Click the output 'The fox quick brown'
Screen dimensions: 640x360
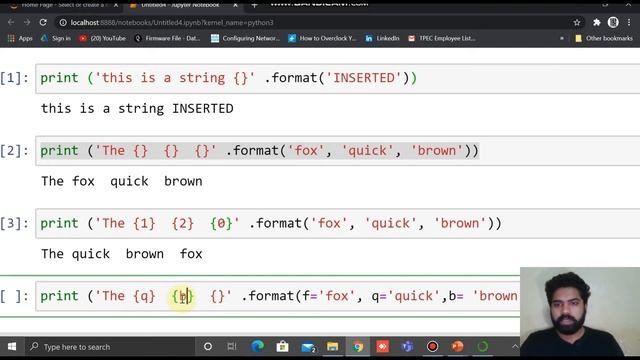click(x=122, y=181)
